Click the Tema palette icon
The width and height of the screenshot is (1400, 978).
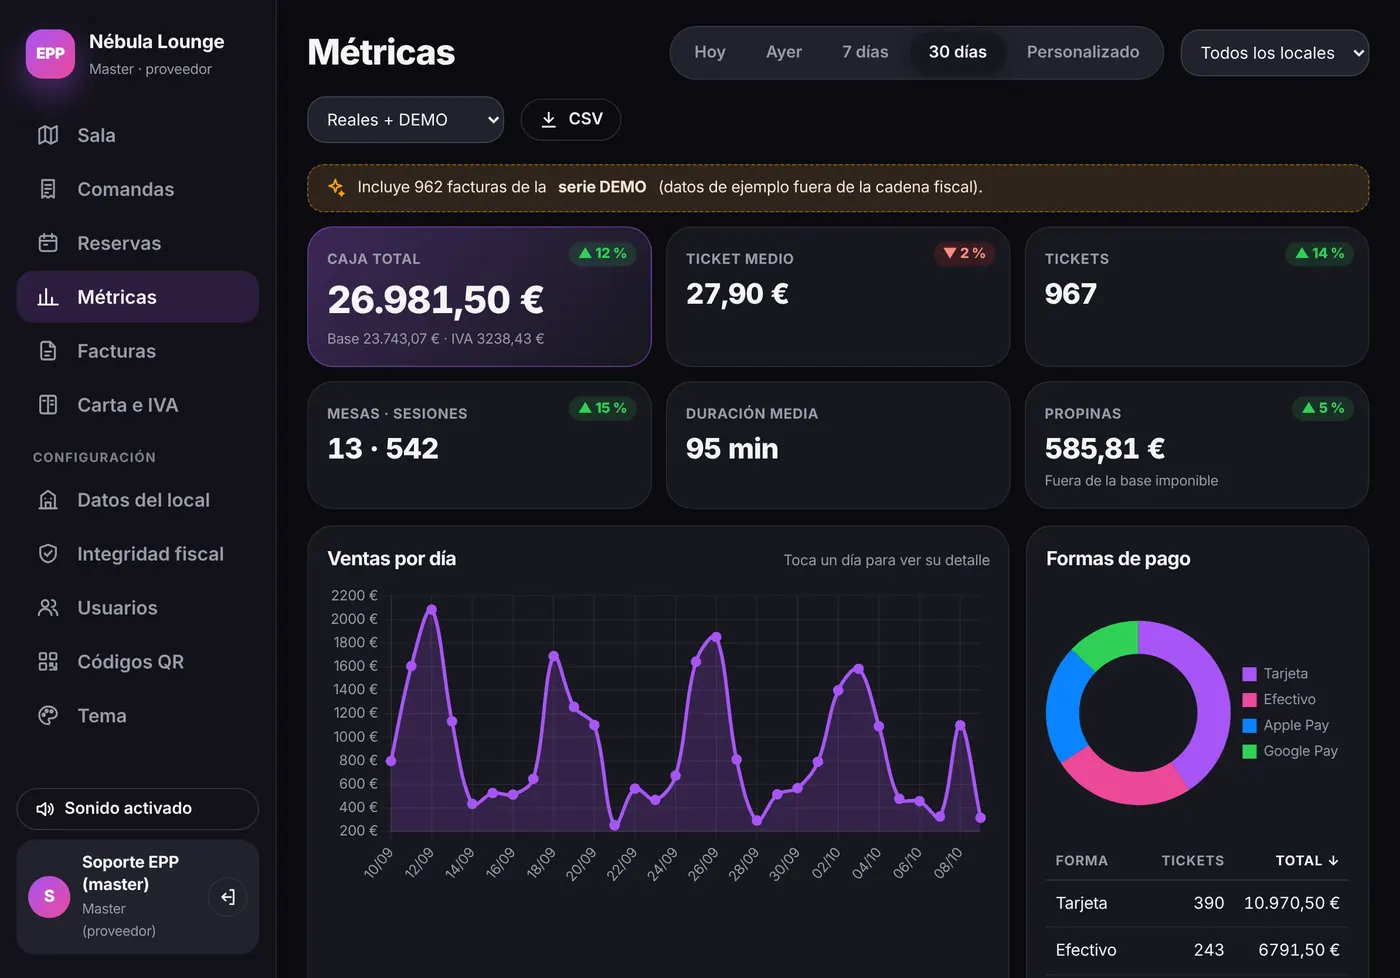click(x=48, y=716)
